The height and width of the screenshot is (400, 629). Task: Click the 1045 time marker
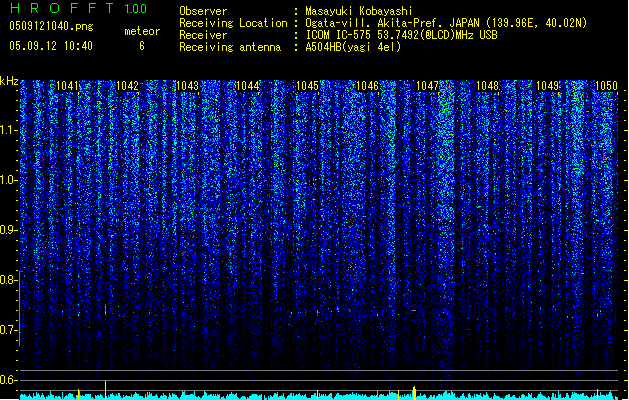pos(307,86)
